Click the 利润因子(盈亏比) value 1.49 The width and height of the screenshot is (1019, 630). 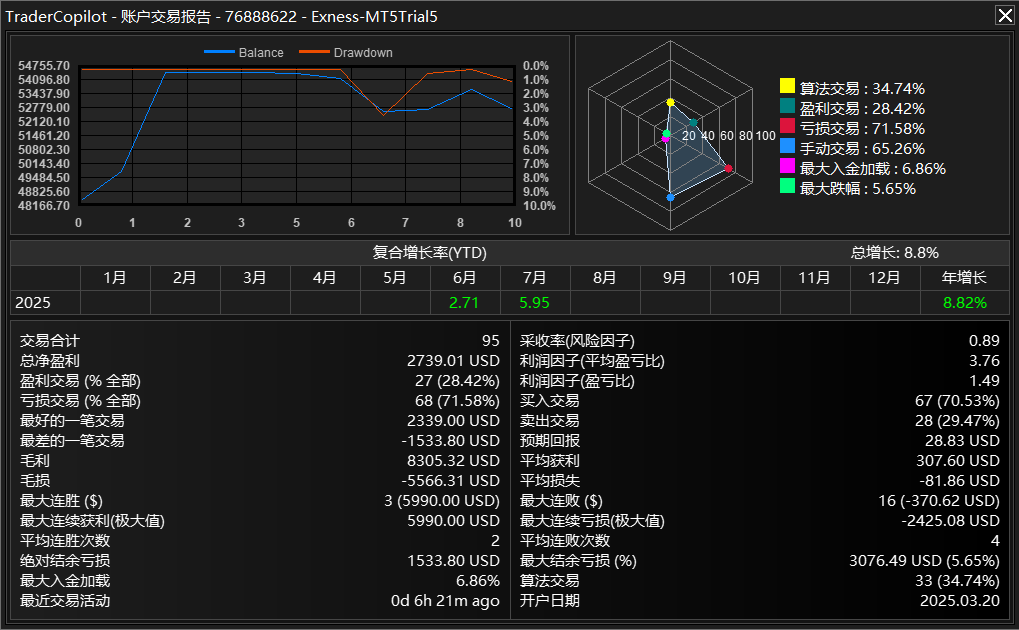pyautogui.click(x=984, y=380)
